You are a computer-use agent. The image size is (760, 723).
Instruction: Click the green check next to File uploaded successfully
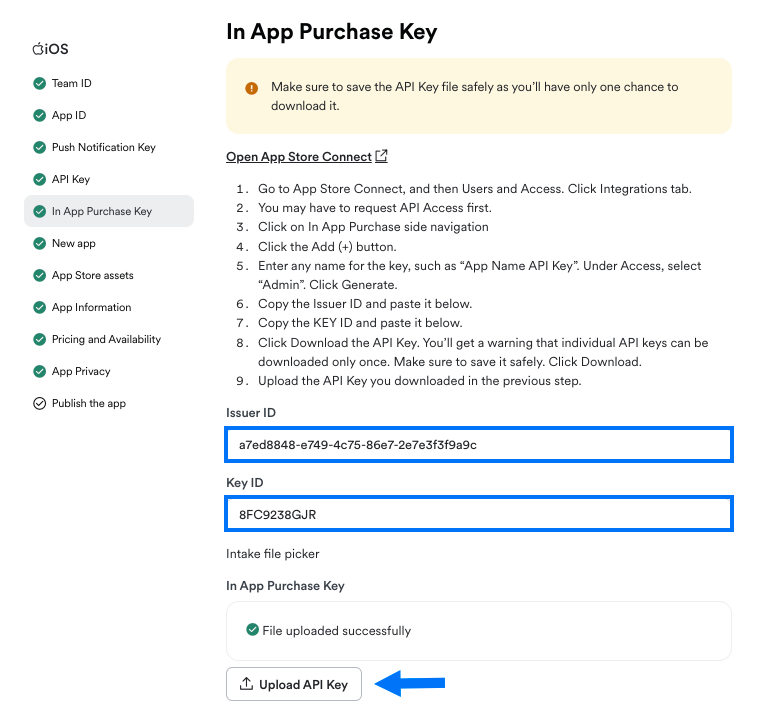click(x=253, y=629)
